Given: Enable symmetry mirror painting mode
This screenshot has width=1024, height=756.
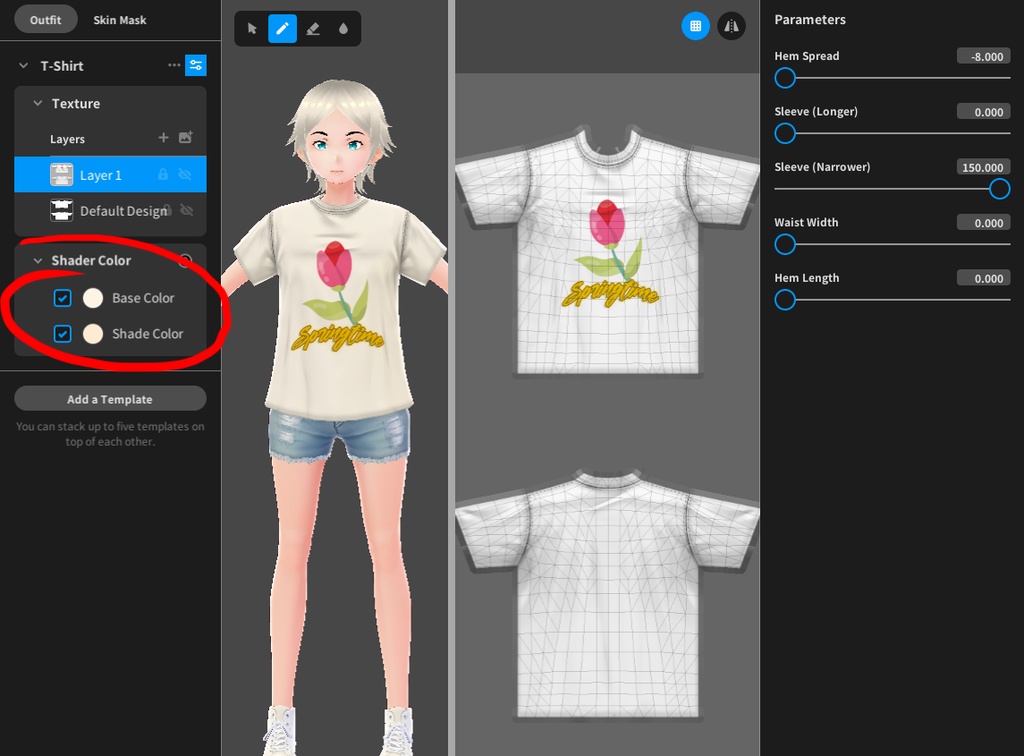Looking at the screenshot, I should click(x=731, y=25).
